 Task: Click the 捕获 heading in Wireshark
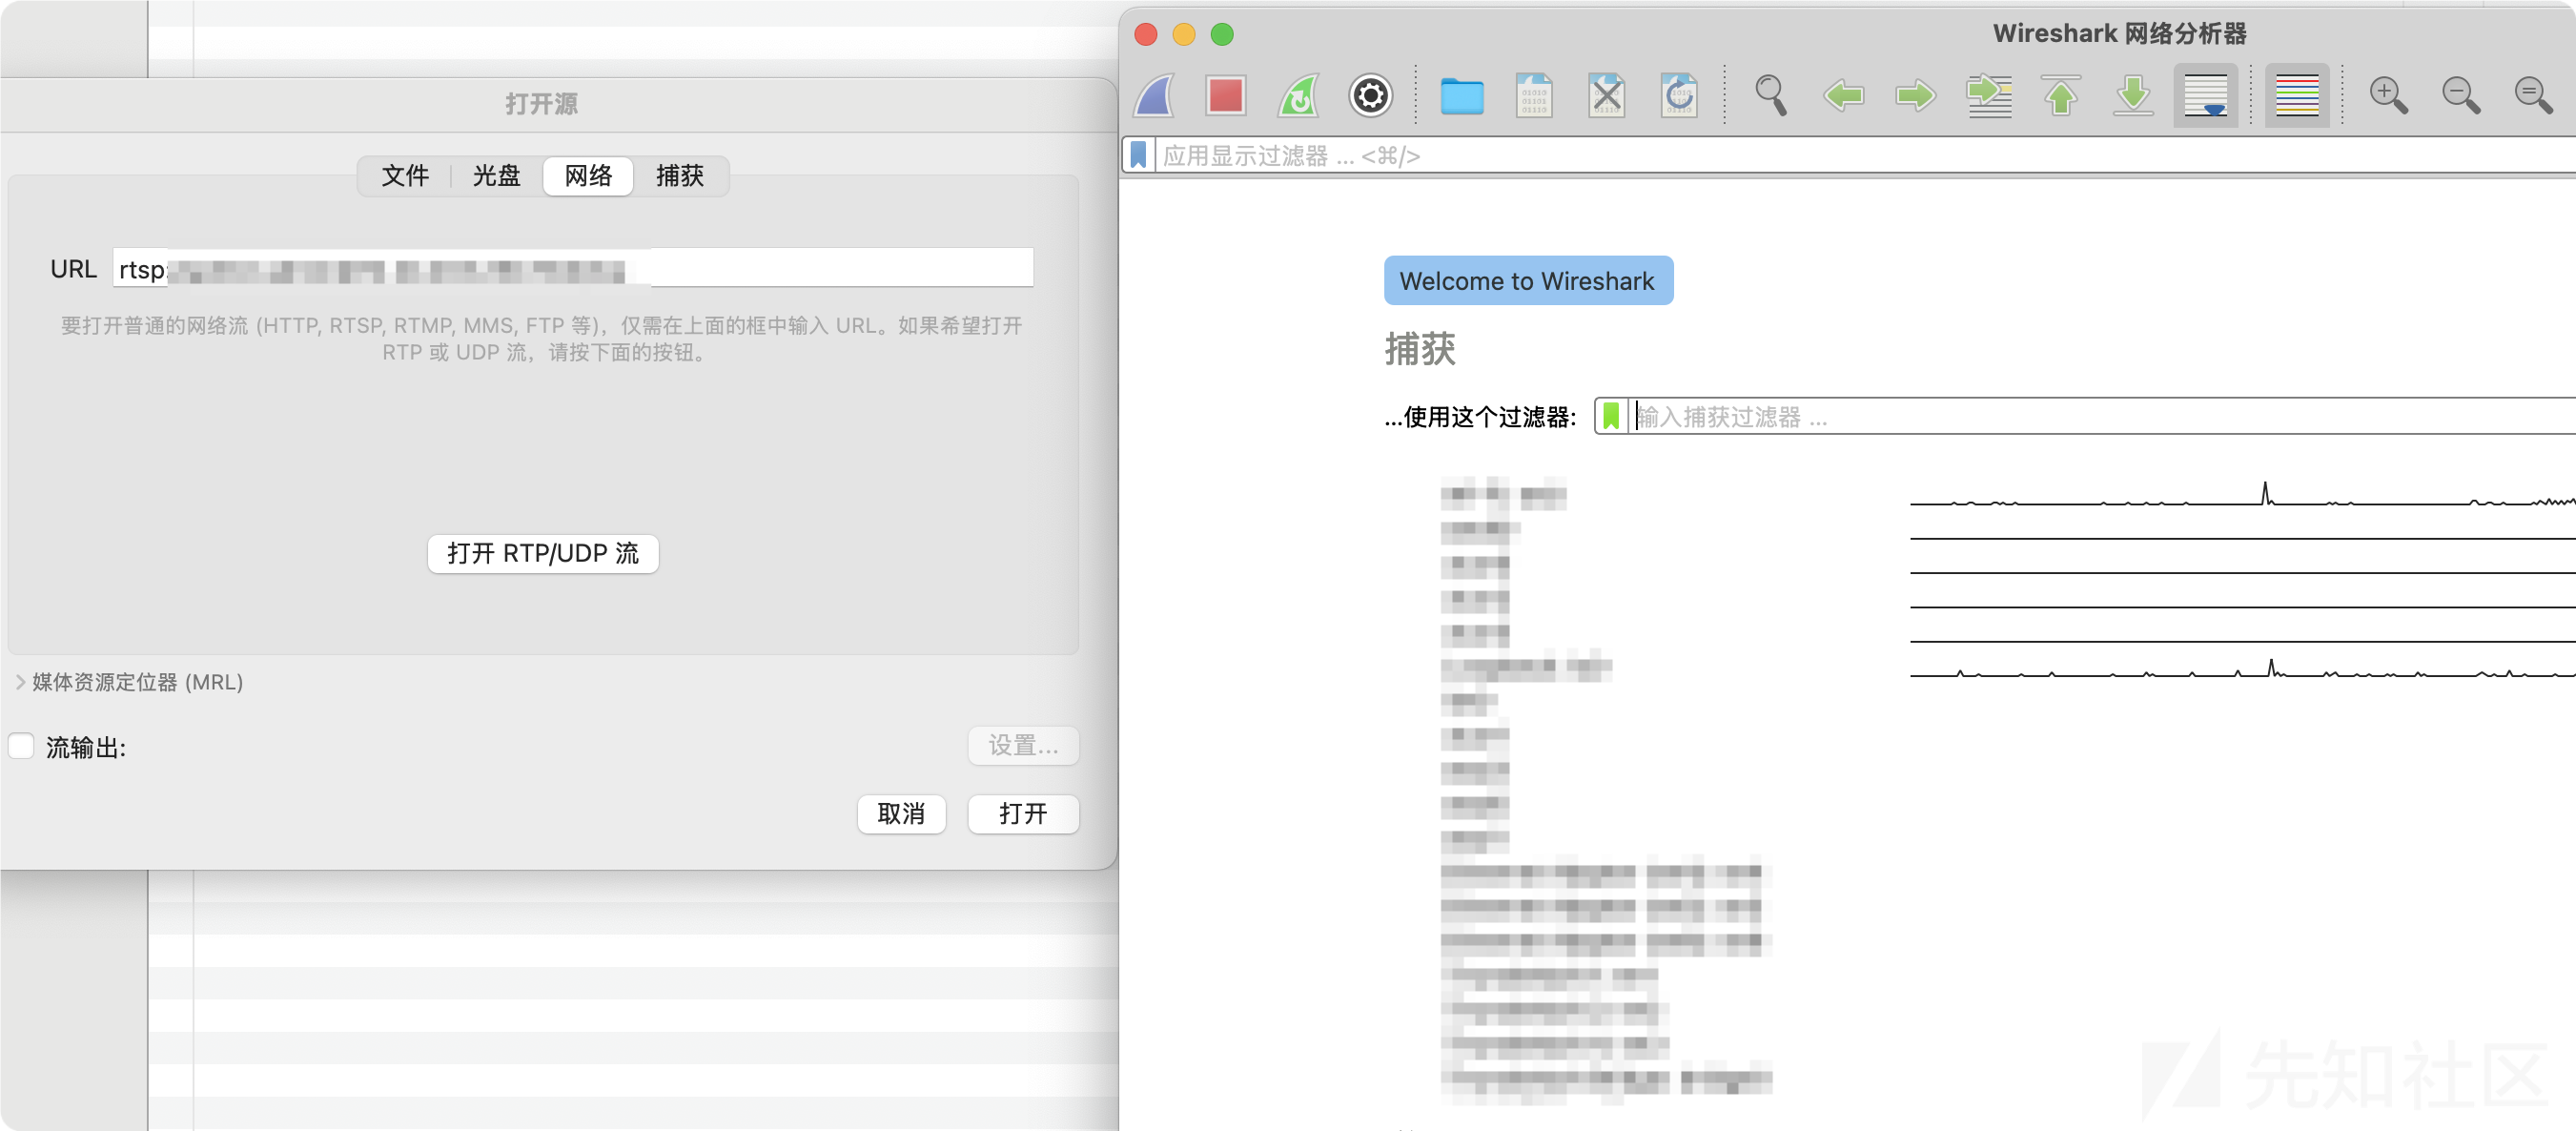(x=1419, y=349)
